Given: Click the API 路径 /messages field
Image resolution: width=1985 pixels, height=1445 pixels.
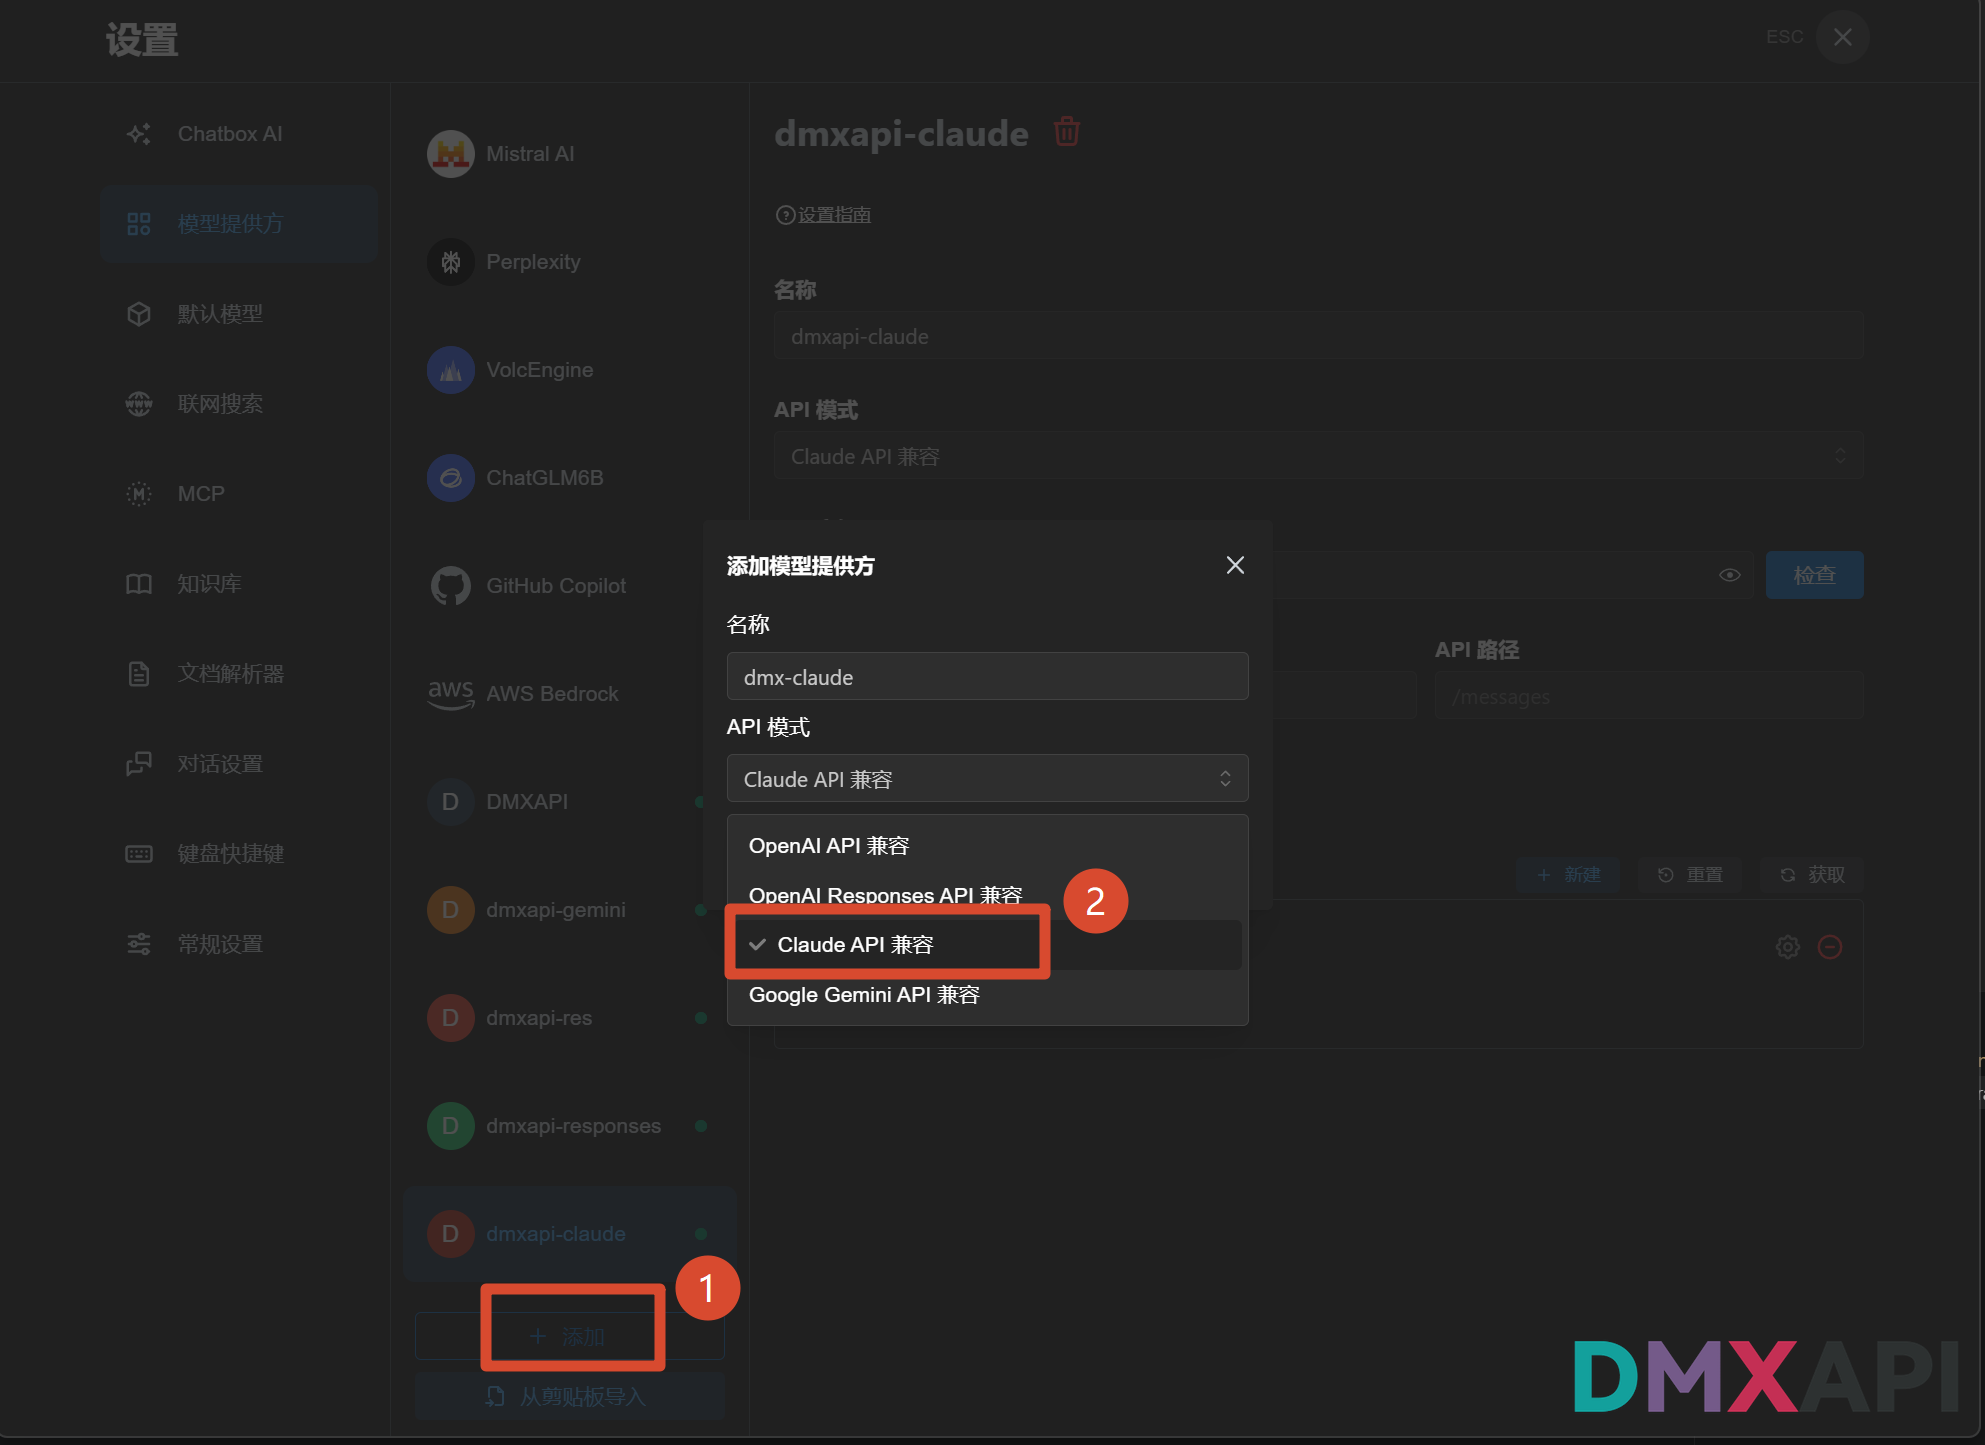Looking at the screenshot, I should pos(1649,697).
